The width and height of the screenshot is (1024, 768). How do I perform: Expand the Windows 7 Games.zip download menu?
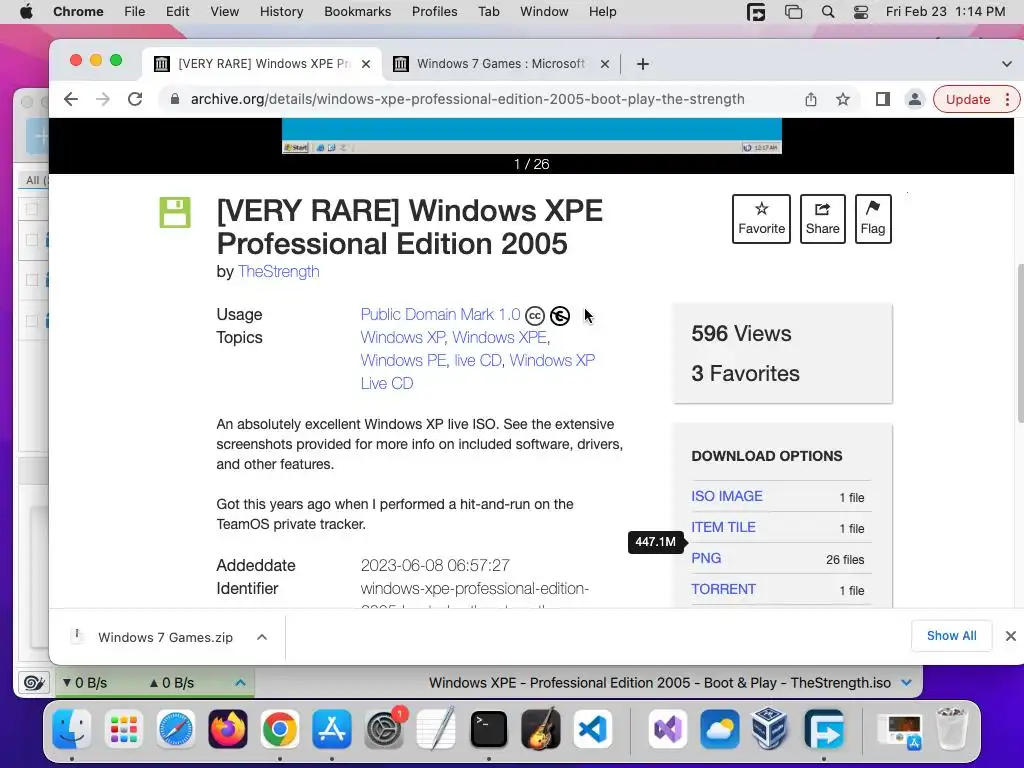click(x=262, y=637)
